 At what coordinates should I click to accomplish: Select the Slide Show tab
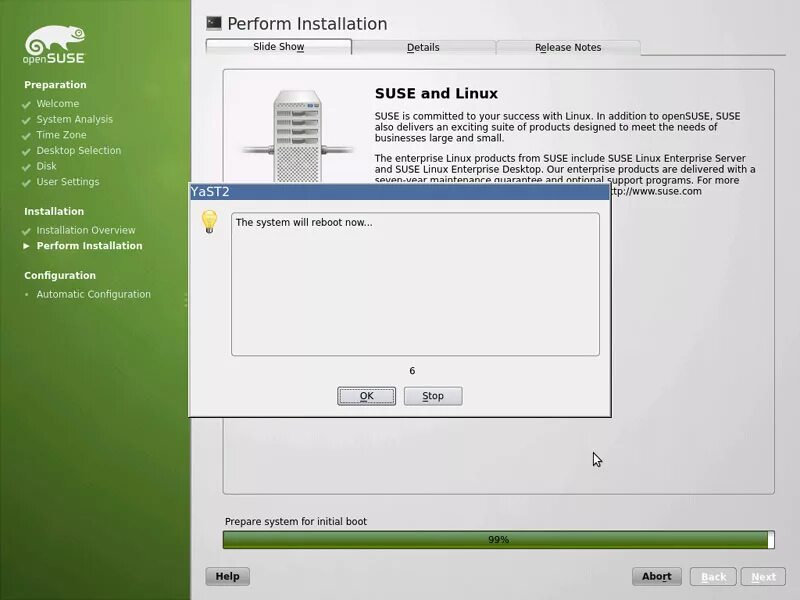pos(279,46)
